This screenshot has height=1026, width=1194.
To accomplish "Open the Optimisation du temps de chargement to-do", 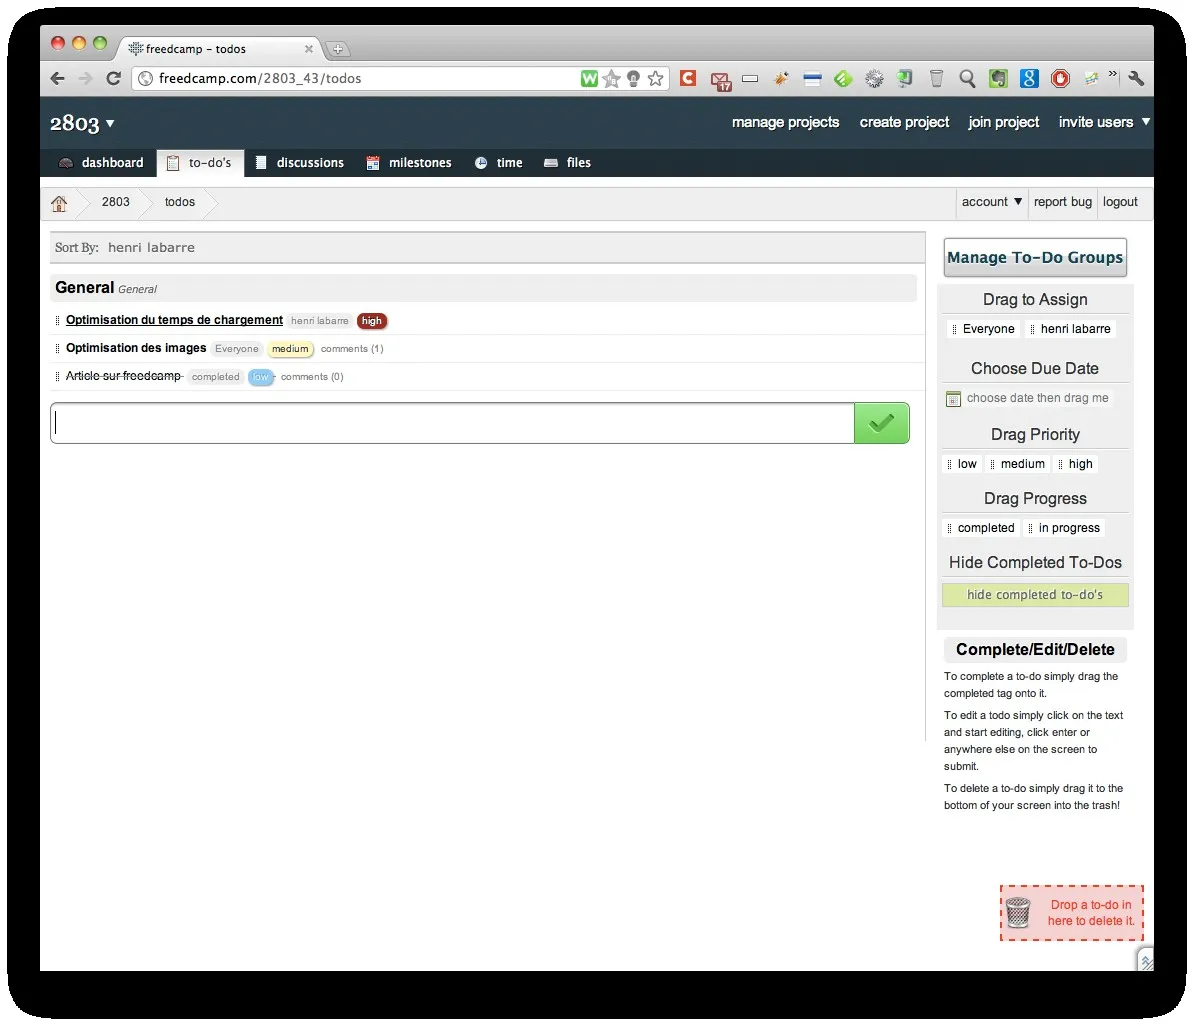I will click(174, 320).
